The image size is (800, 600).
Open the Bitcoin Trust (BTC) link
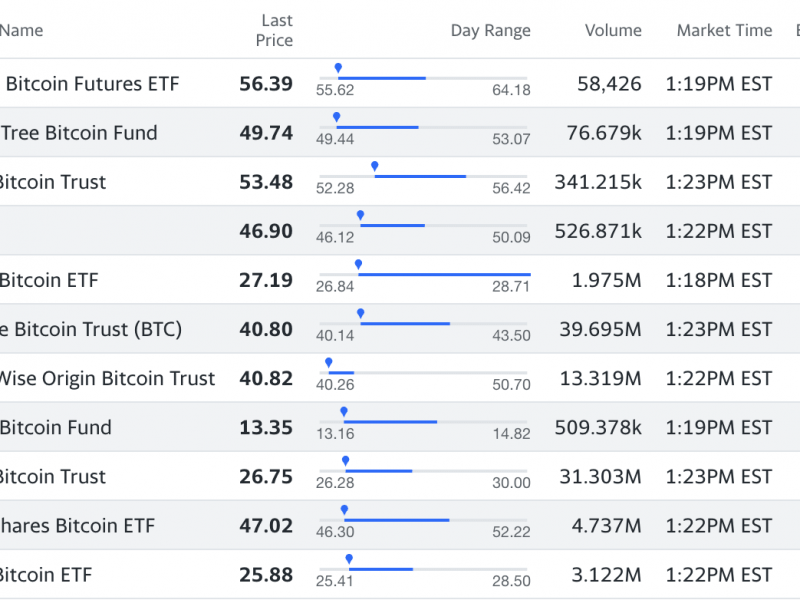click(x=91, y=329)
